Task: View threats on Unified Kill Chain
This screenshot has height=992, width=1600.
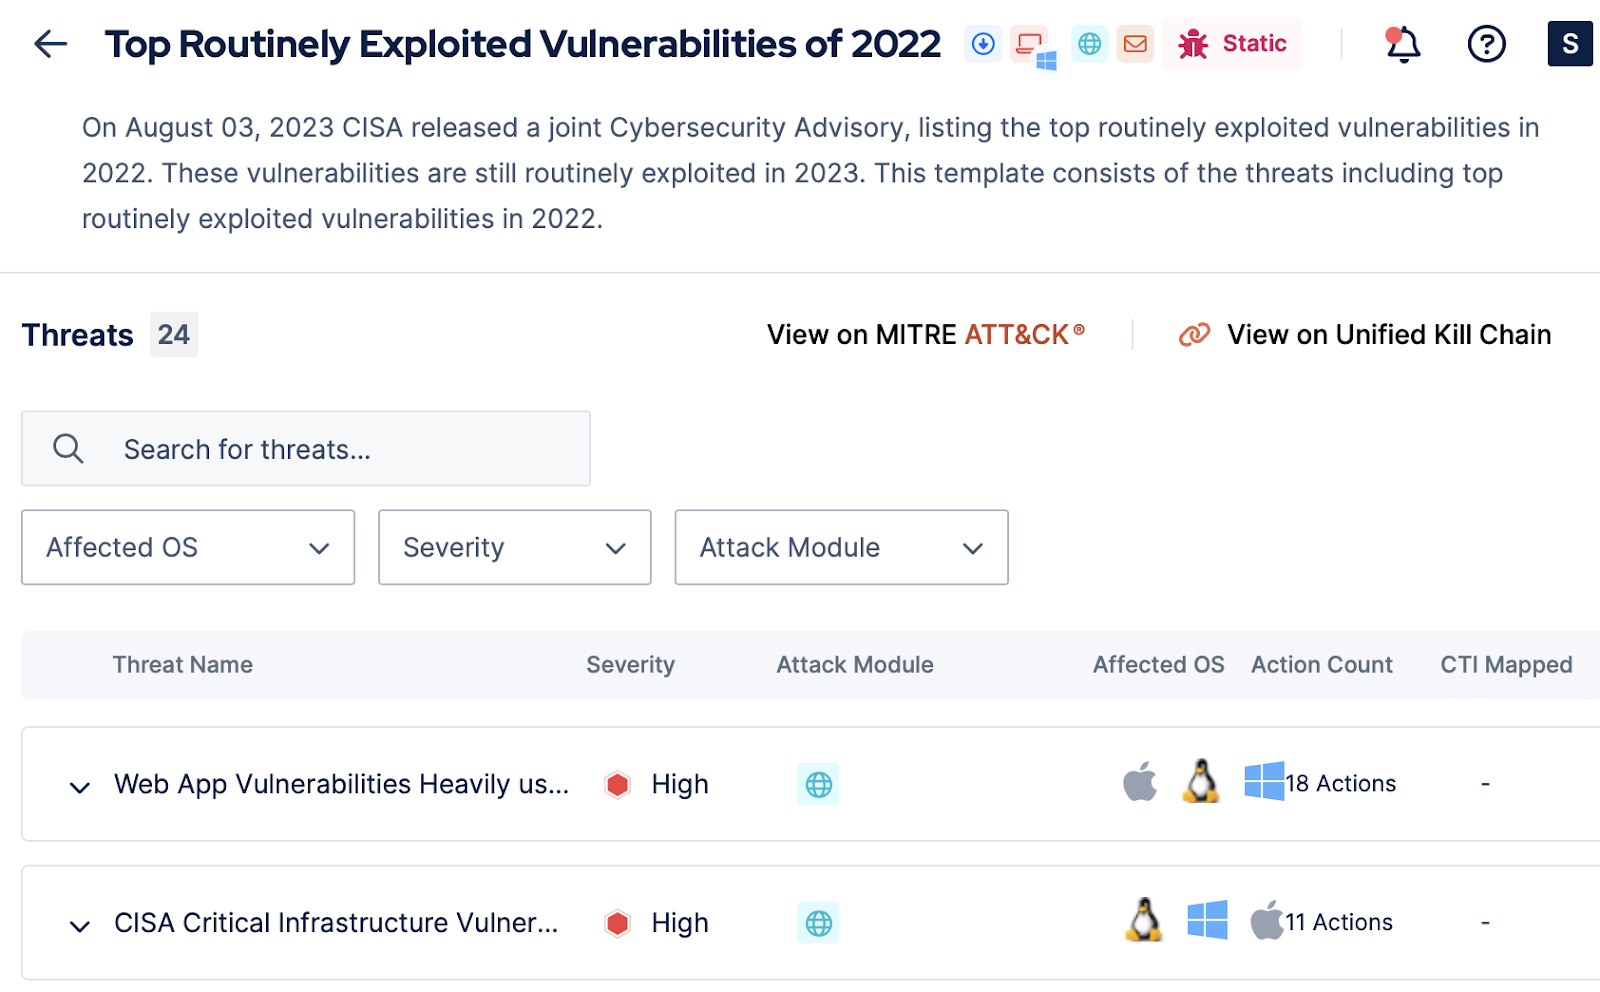Action: click(1365, 335)
